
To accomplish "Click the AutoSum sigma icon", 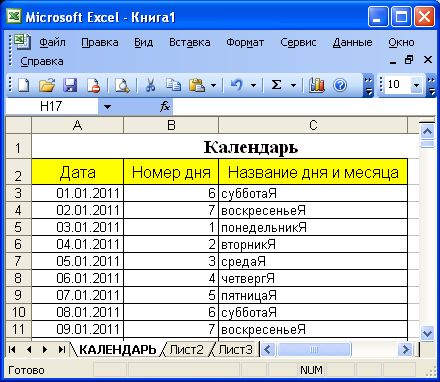I will point(276,85).
